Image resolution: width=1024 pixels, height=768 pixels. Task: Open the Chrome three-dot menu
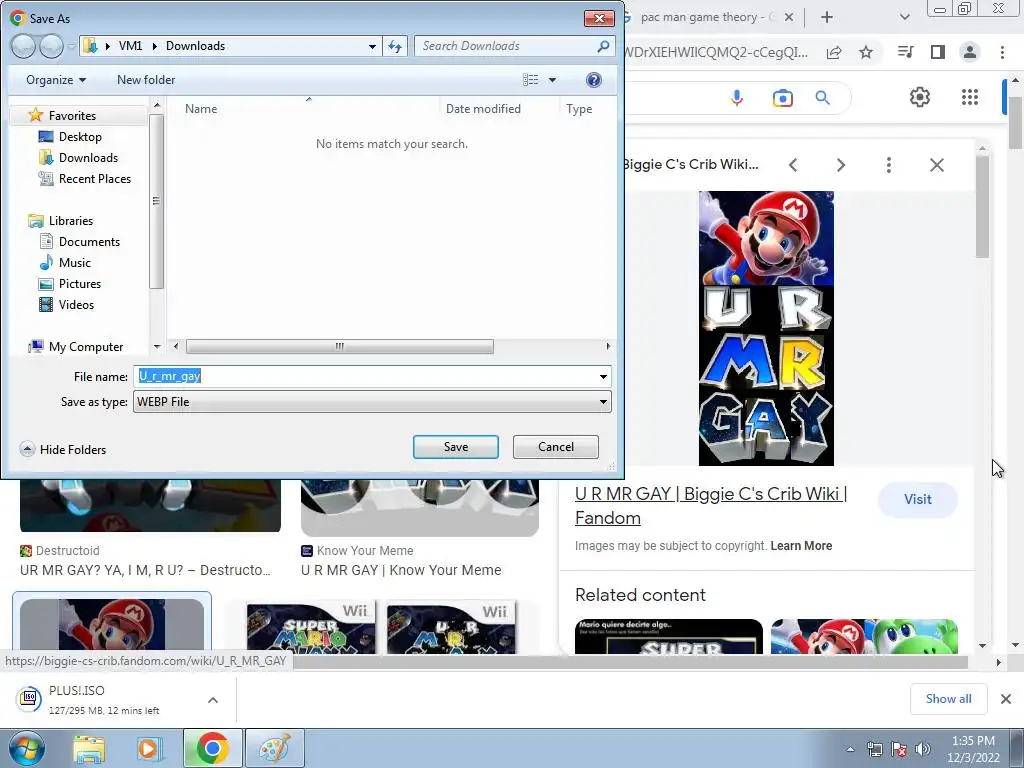(x=1002, y=52)
